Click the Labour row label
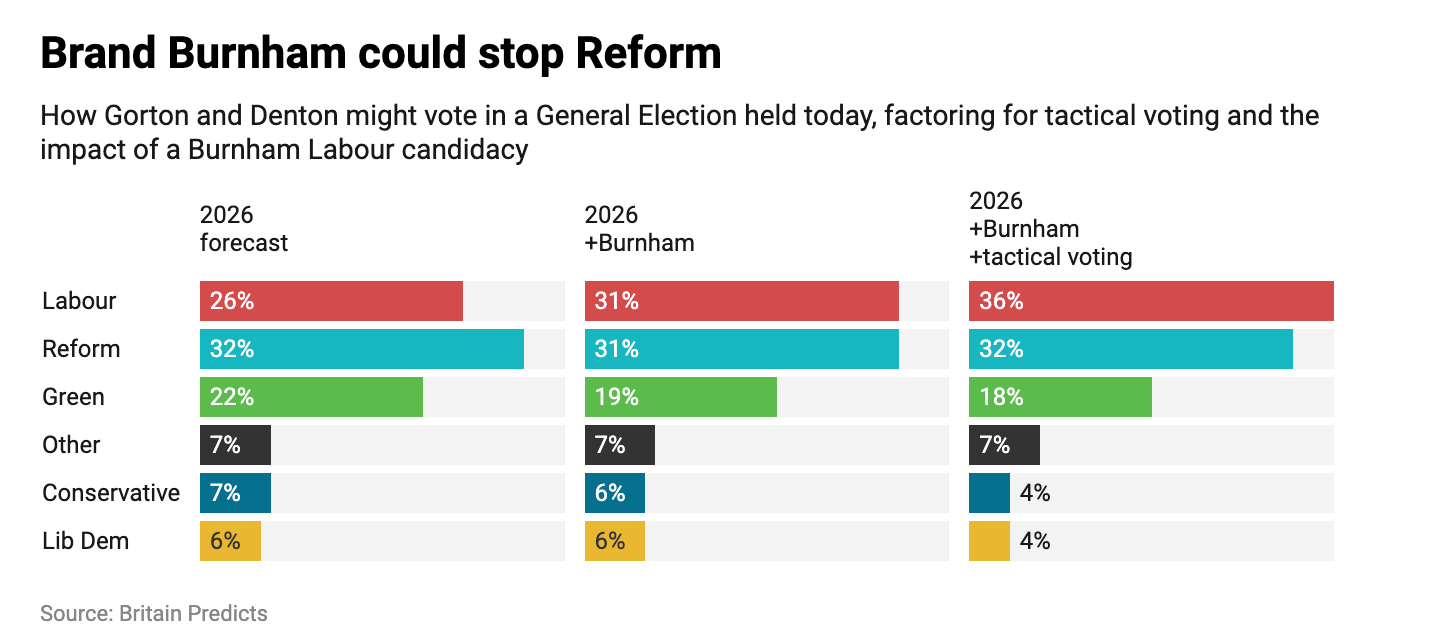This screenshot has width=1434, height=644. point(79,301)
